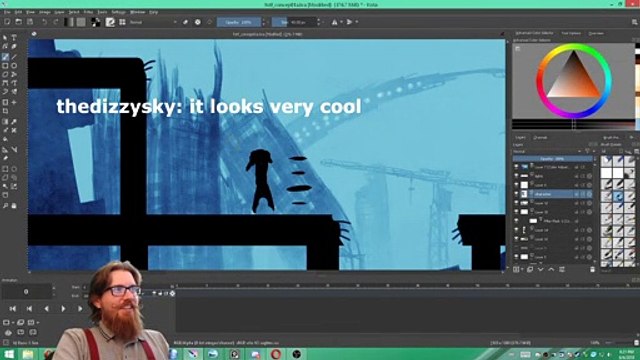Open the brush settings editor
The image size is (640, 360).
pos(110,22)
